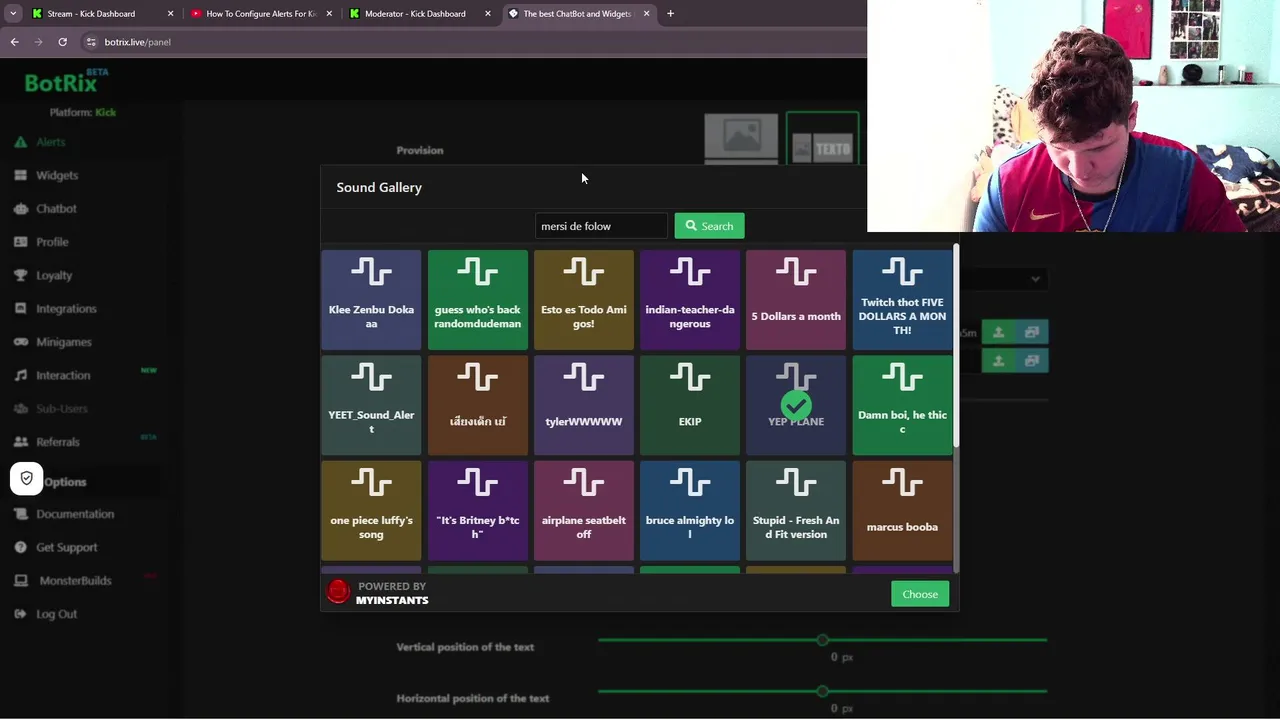The height and width of the screenshot is (720, 1280).
Task: Choose the airplane seatbelt off sound
Action: pyautogui.click(x=584, y=510)
